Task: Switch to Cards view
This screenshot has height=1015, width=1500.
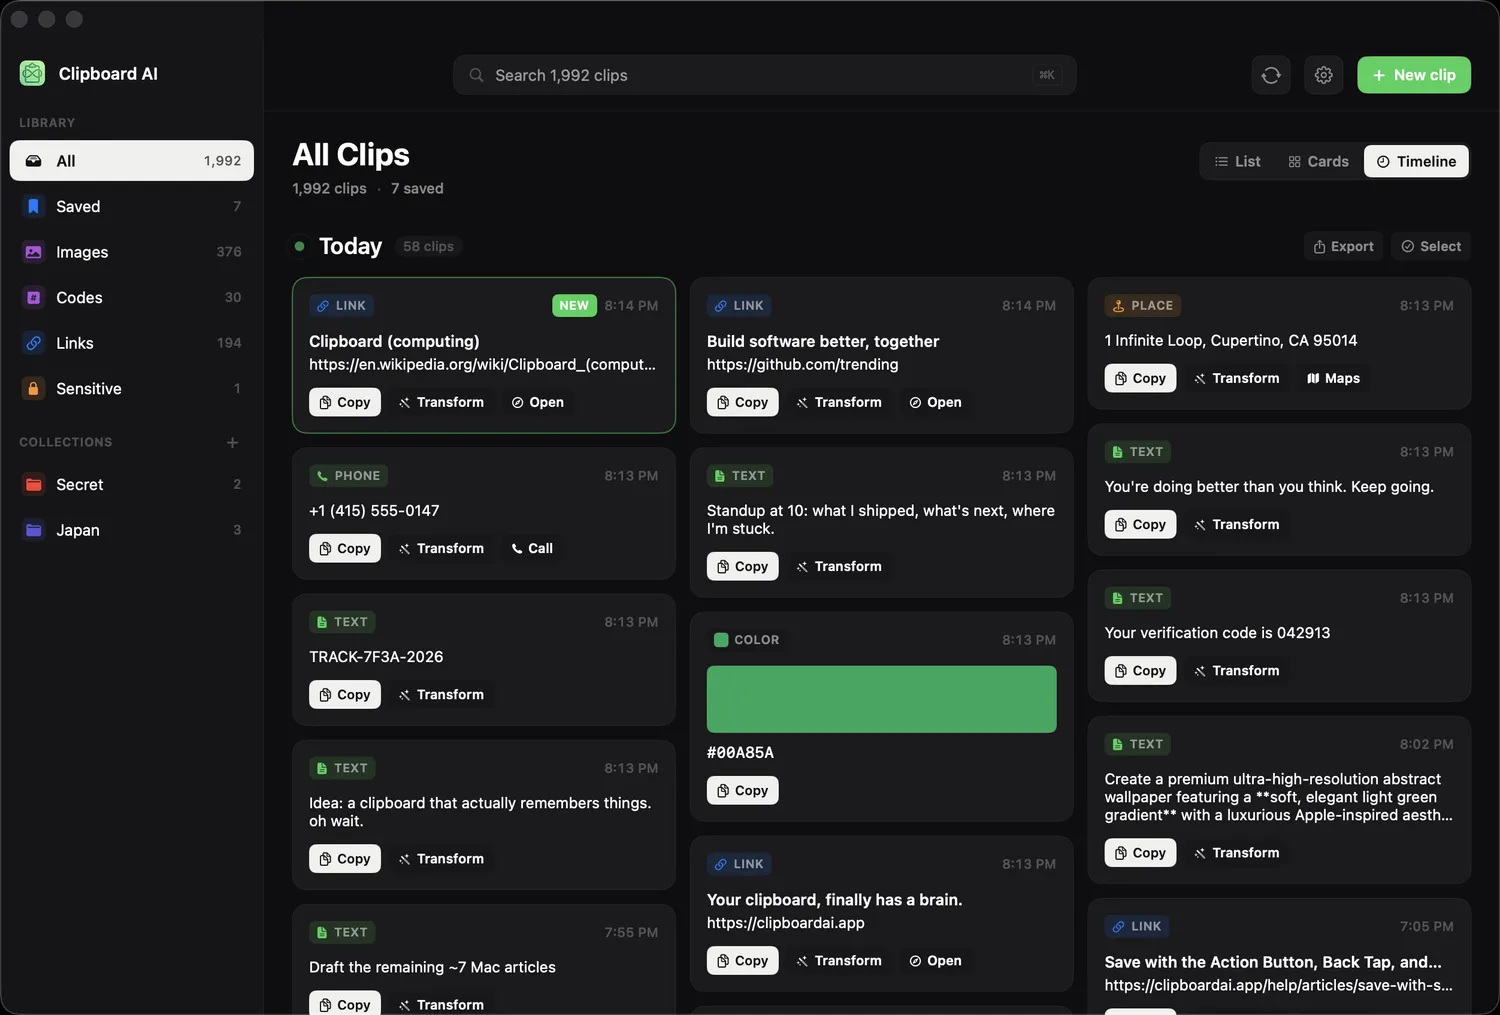Action: (1318, 161)
